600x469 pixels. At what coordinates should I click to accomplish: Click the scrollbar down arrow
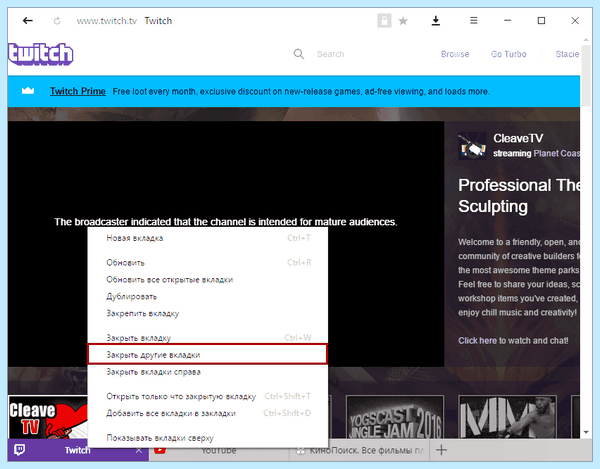click(586, 432)
